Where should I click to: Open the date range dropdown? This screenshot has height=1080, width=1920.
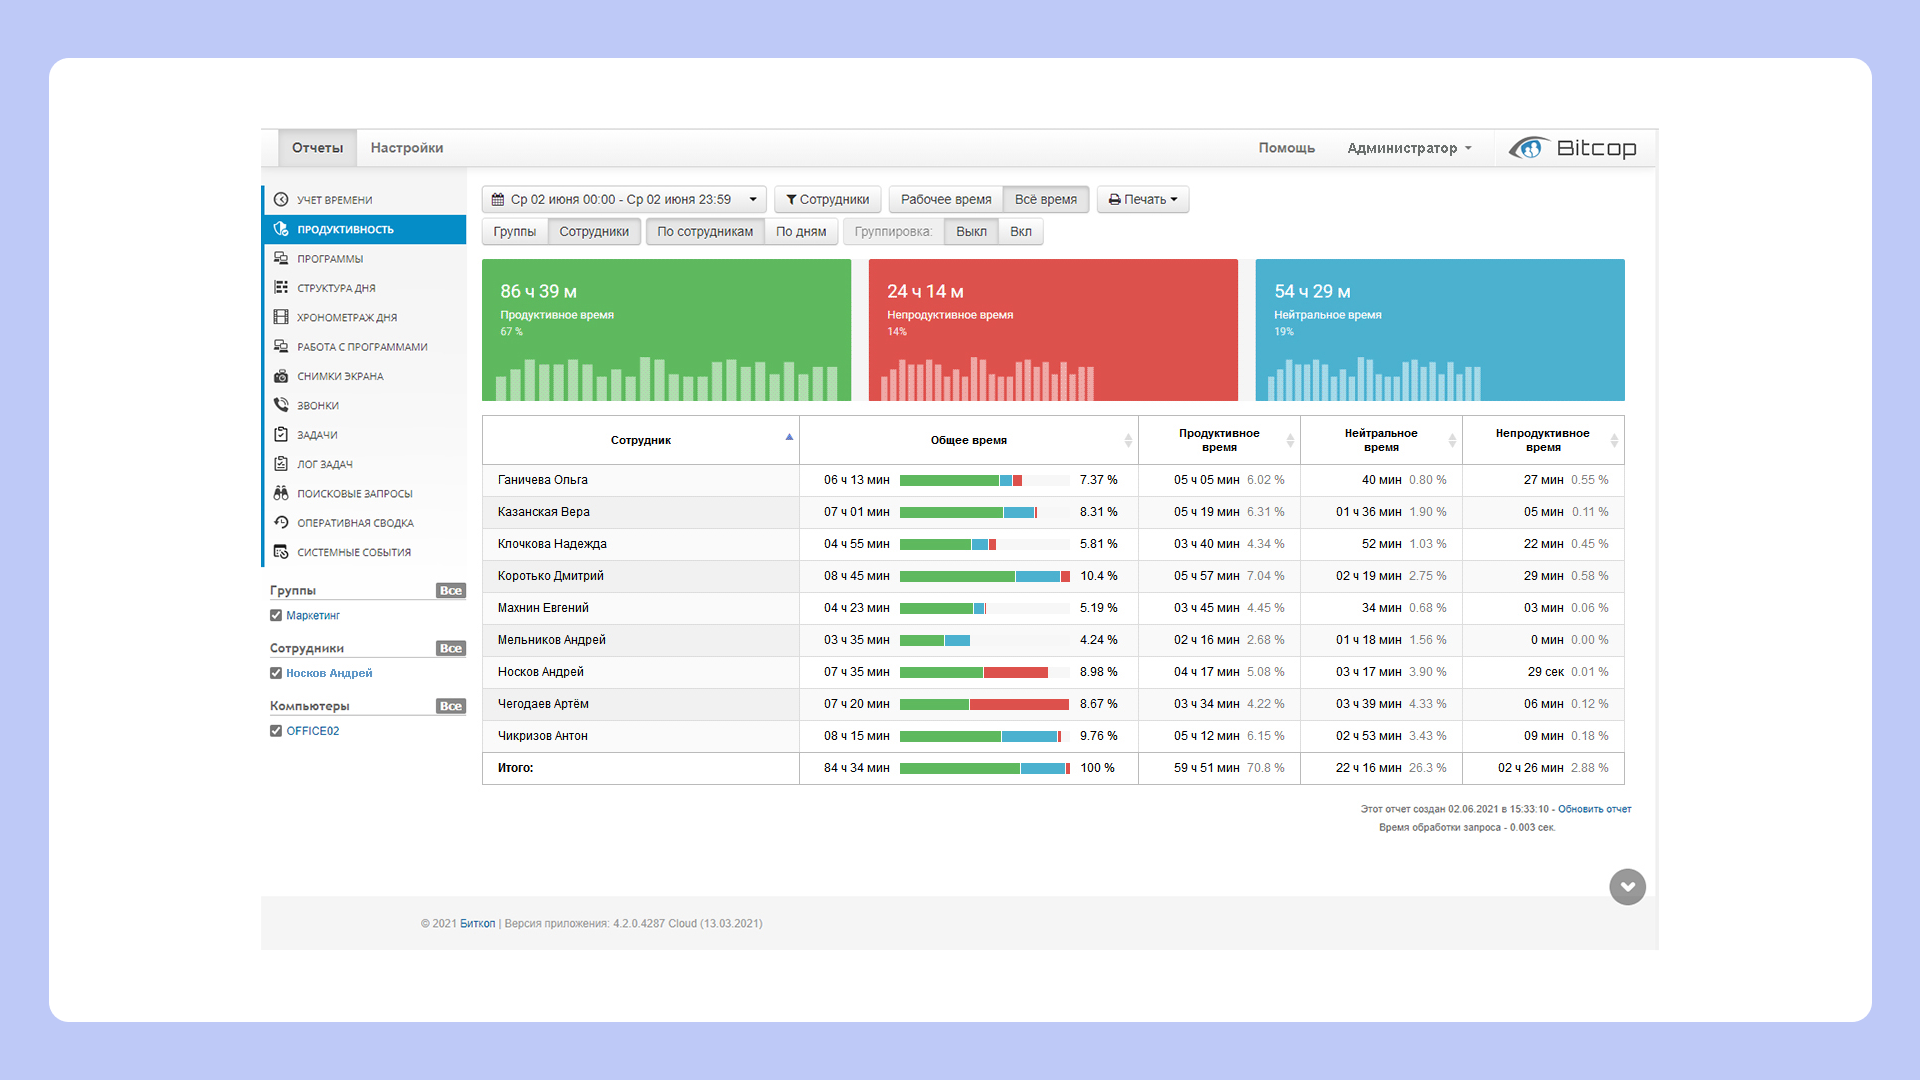tap(624, 199)
